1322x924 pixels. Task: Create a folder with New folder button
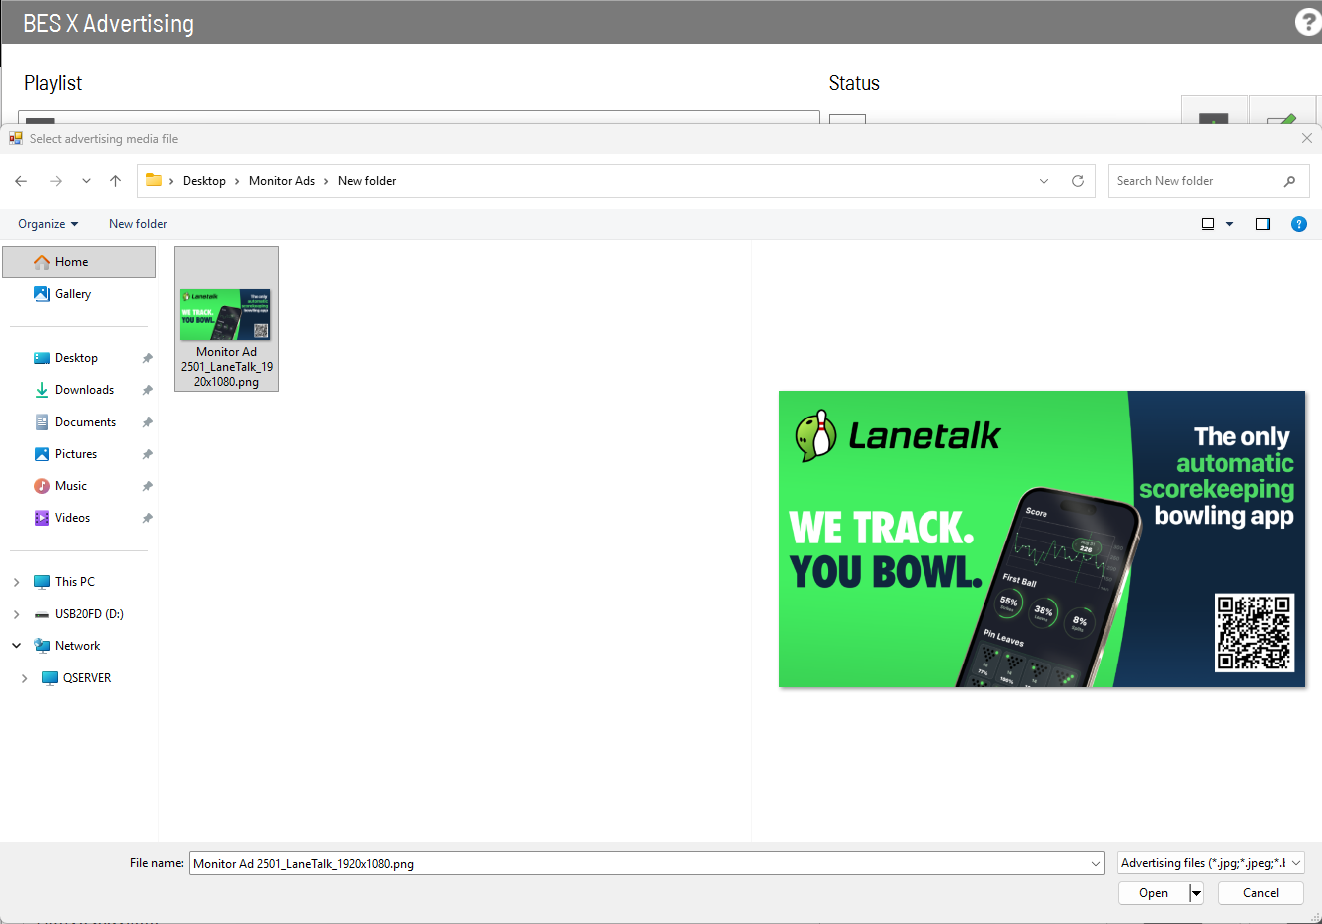[x=138, y=224]
